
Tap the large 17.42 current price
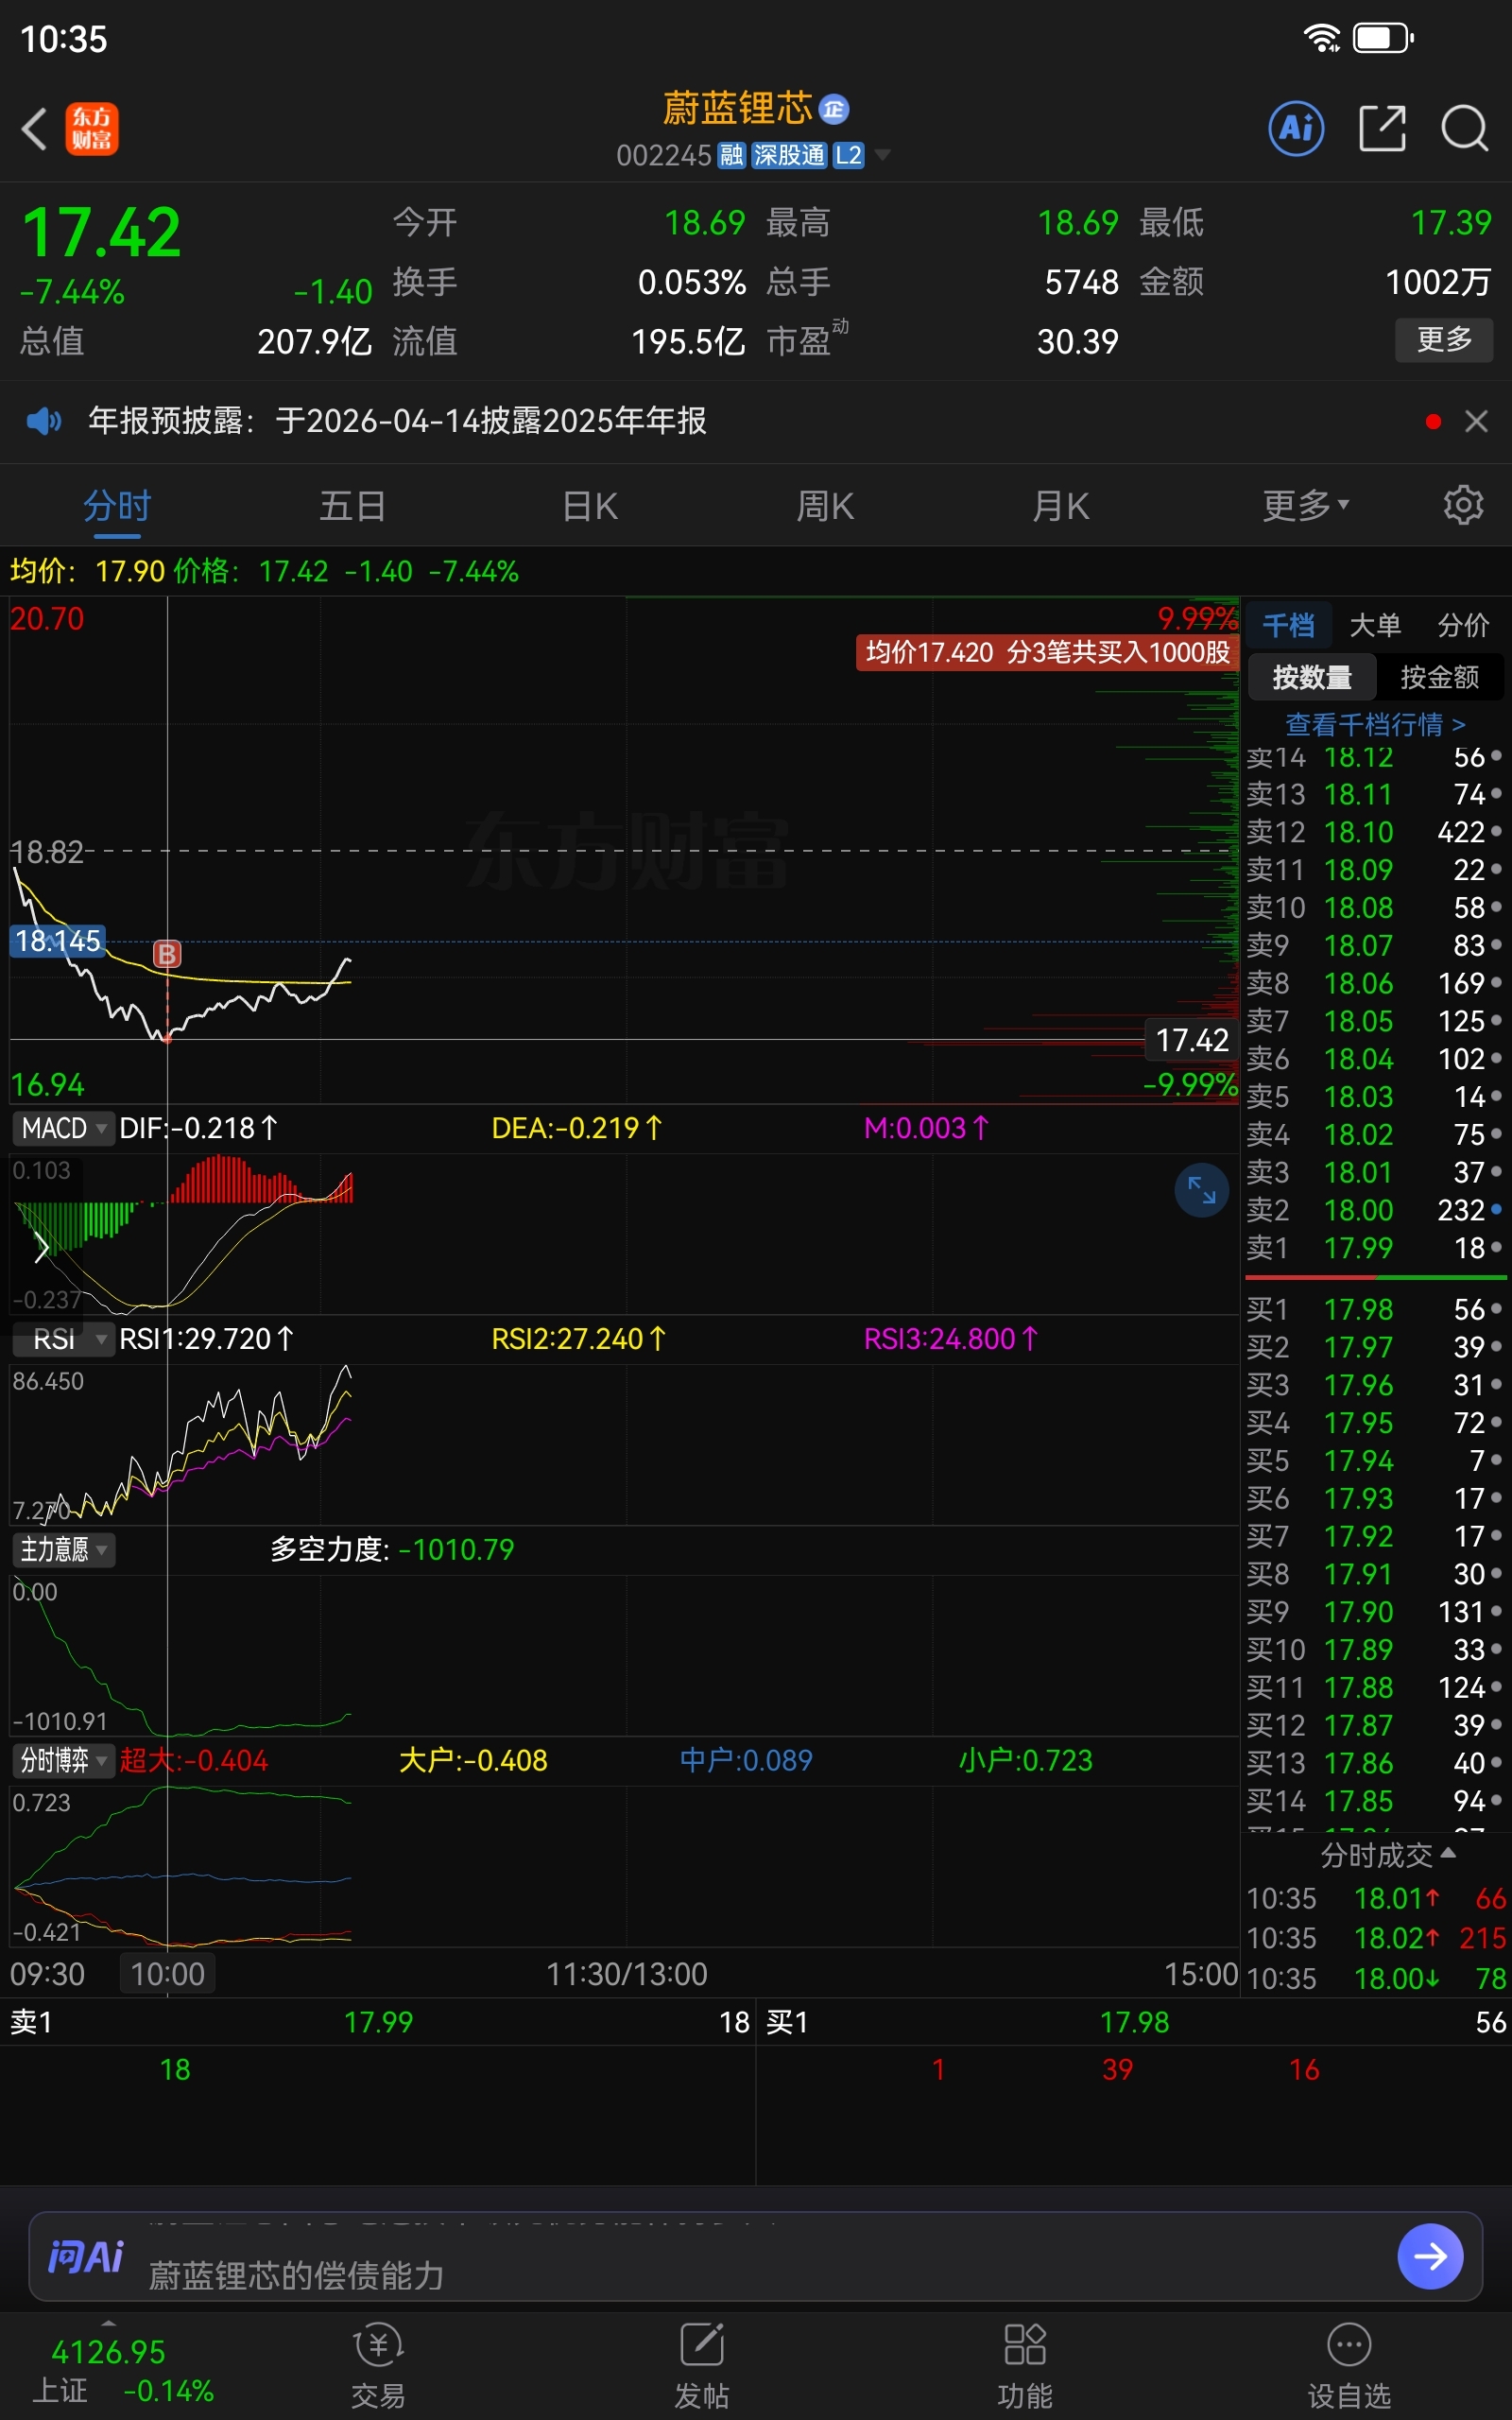(x=102, y=232)
